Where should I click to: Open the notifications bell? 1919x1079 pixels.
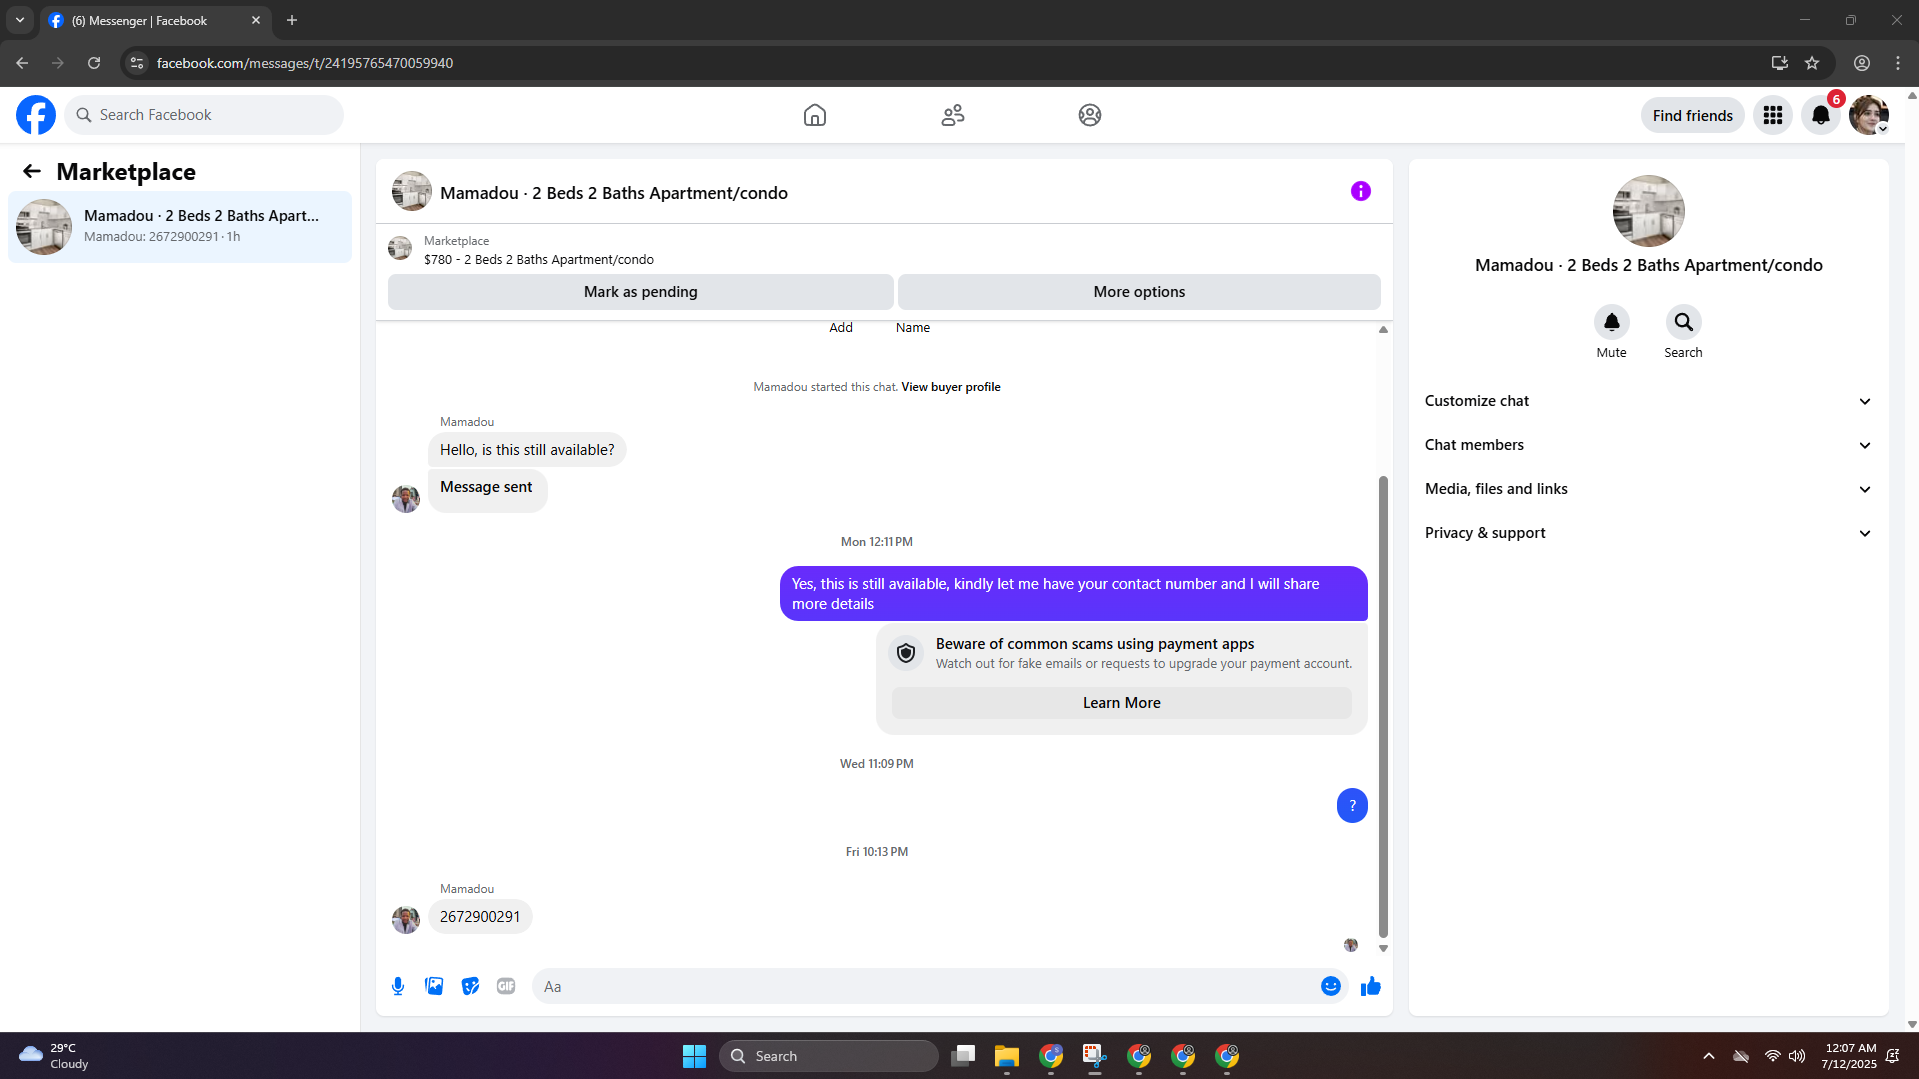tap(1821, 115)
